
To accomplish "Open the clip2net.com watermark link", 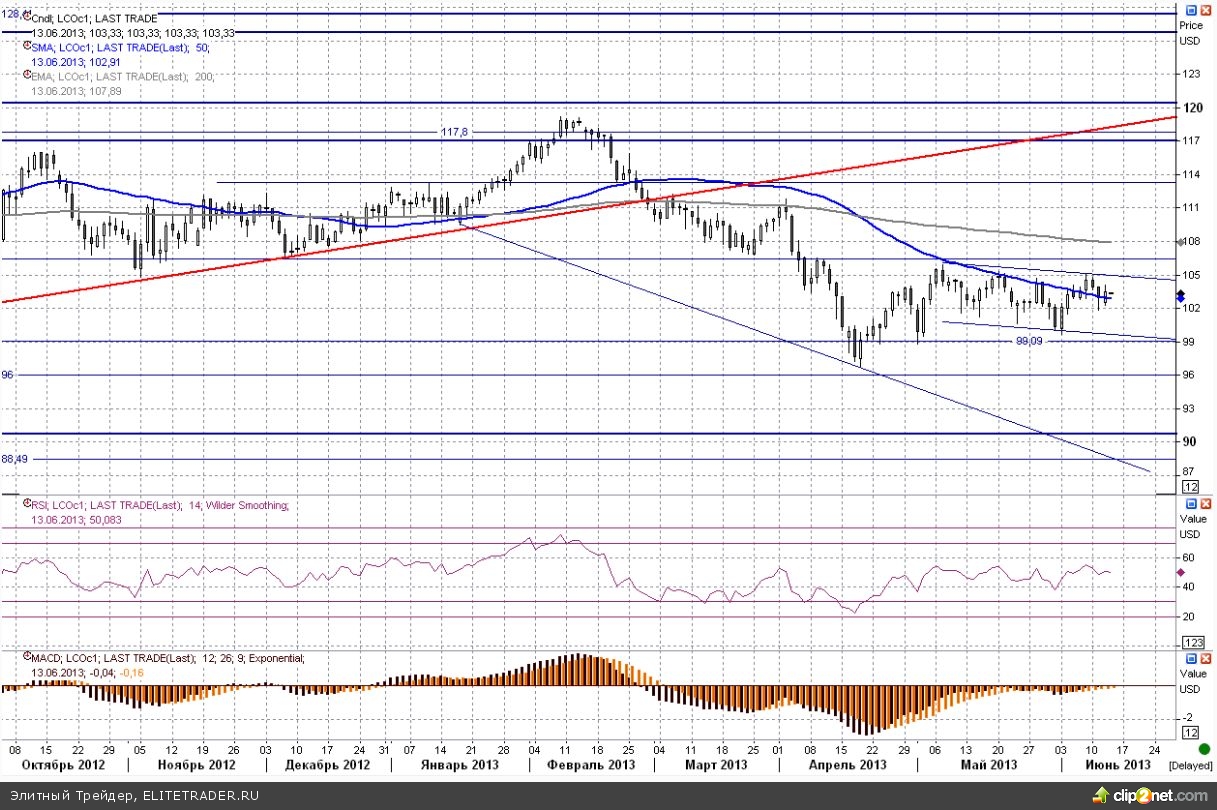I will coord(1150,796).
